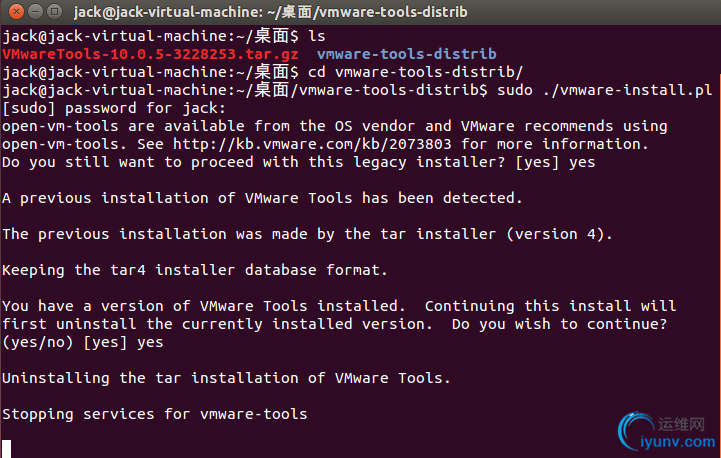Click 'Keeping the tar4 installer database' line

pyautogui.click(x=195, y=270)
